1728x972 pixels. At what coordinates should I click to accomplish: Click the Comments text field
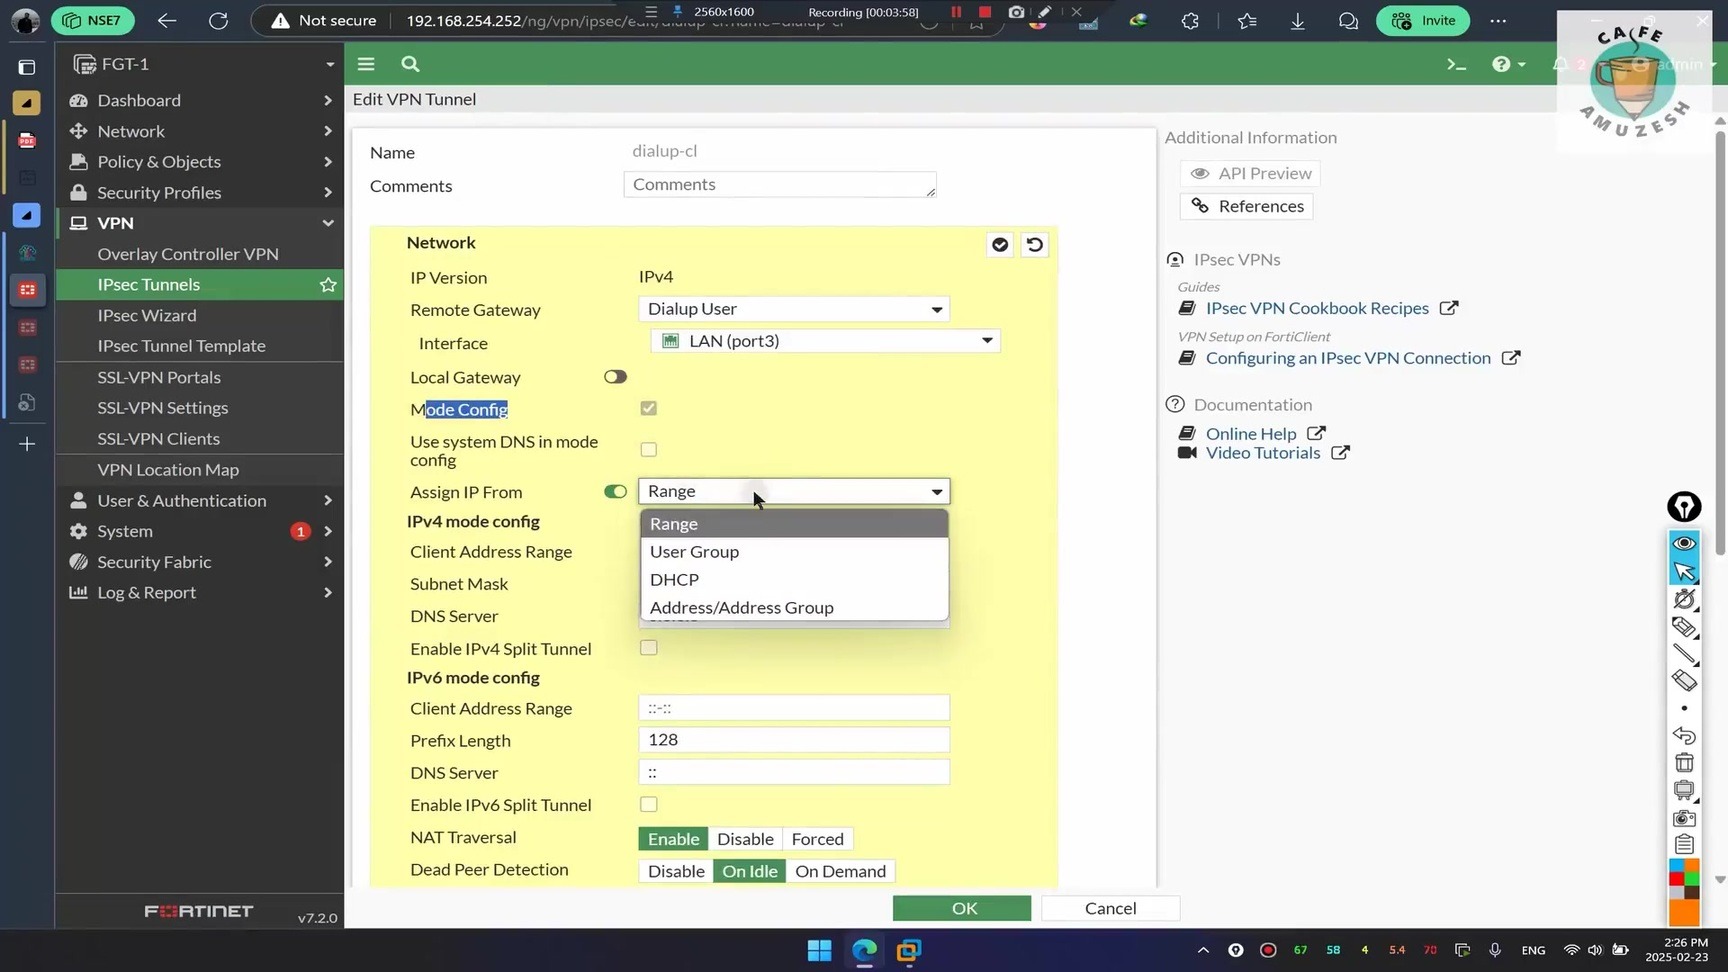pos(780,185)
